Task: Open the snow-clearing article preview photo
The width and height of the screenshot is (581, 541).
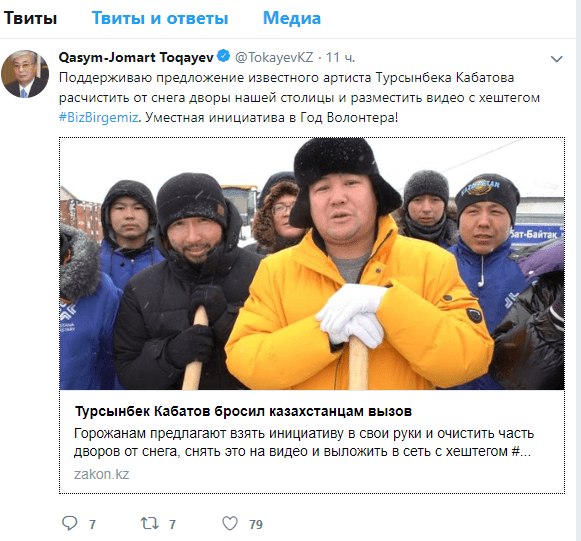Action: (x=312, y=263)
